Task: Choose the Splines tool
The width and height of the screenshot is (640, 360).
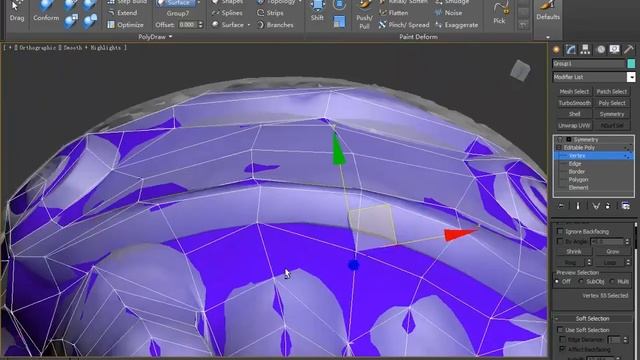Action: pyautogui.click(x=227, y=13)
